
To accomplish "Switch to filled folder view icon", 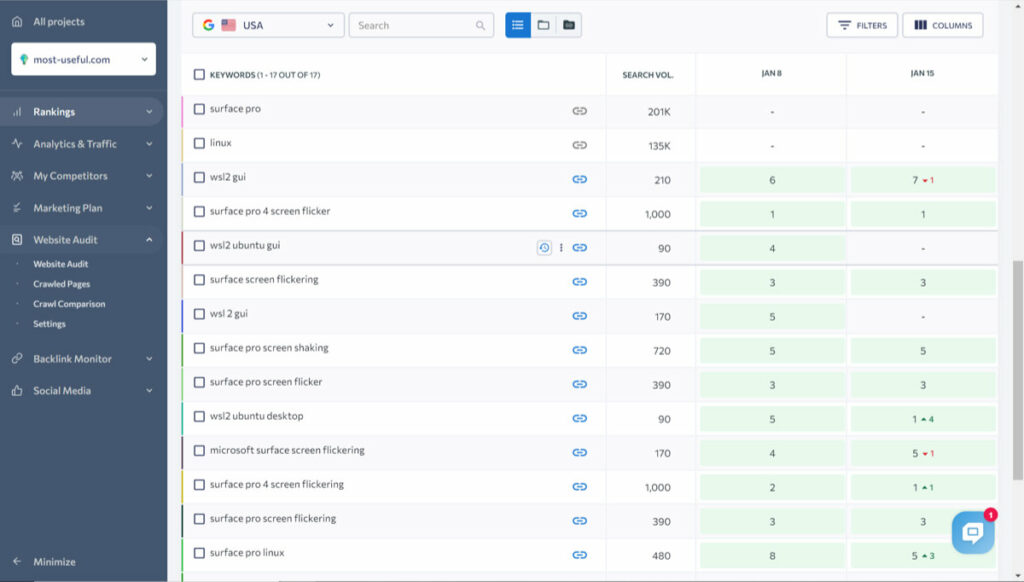I will (x=569, y=25).
